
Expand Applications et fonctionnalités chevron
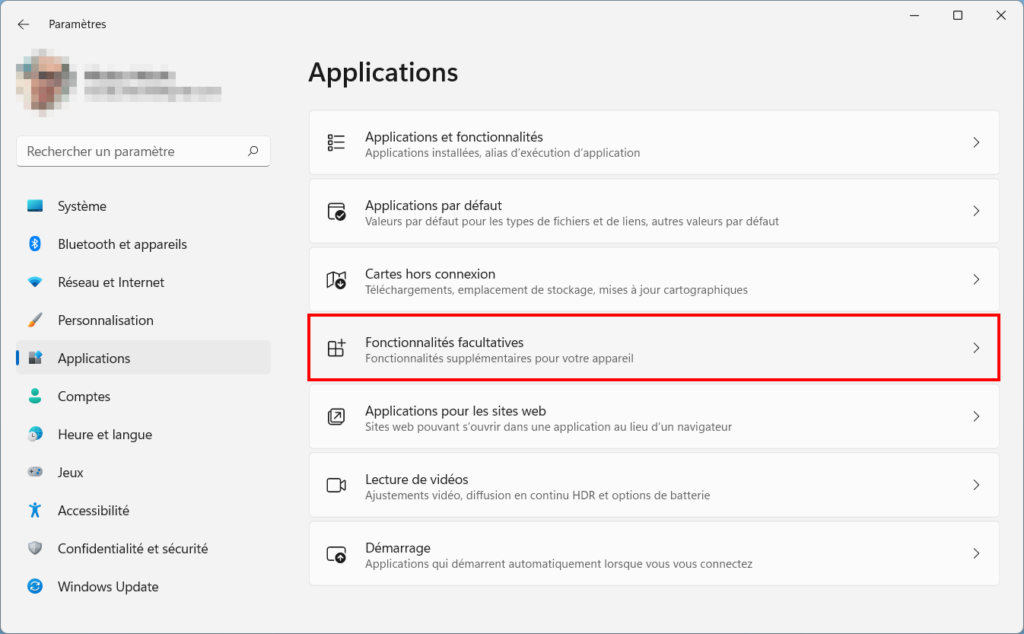coord(976,142)
